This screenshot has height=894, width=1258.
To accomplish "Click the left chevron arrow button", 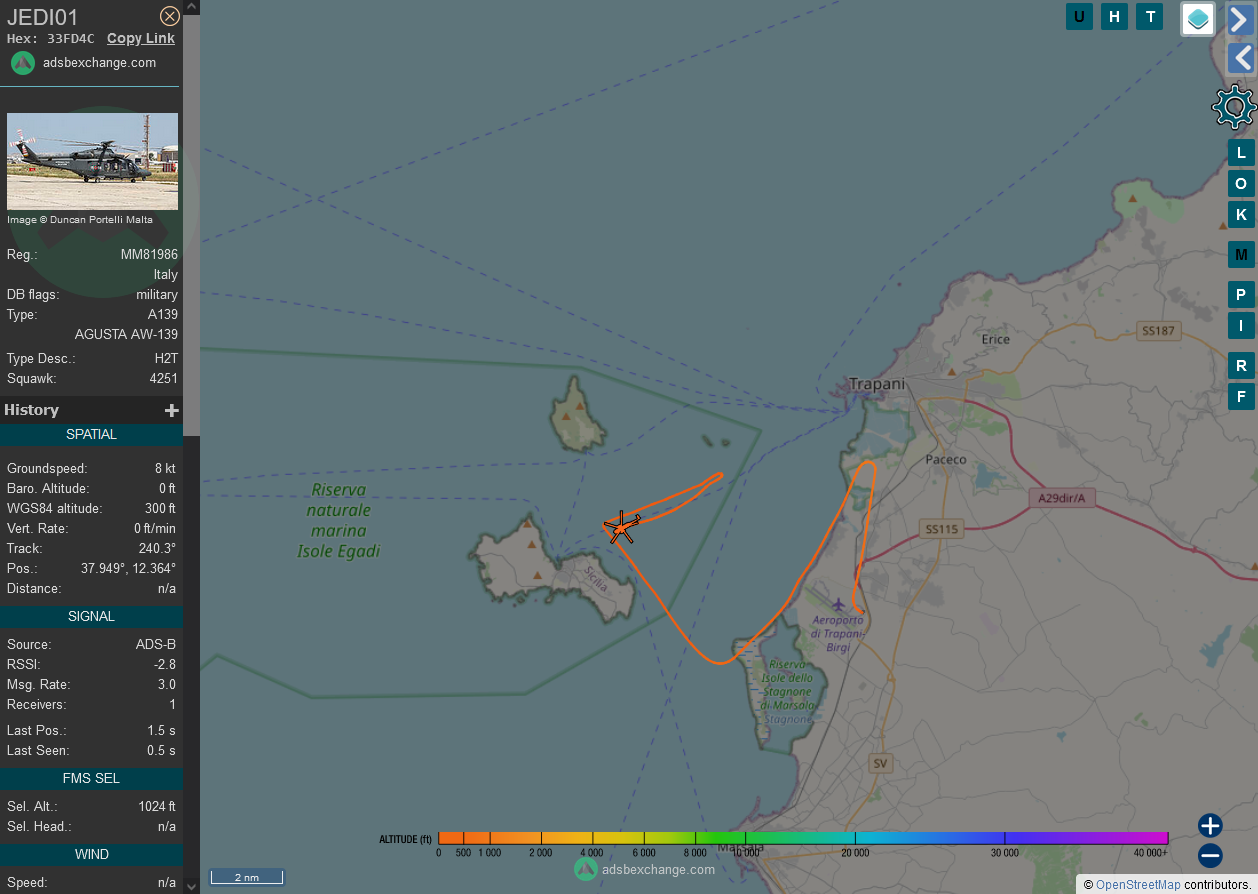I will point(1241,58).
